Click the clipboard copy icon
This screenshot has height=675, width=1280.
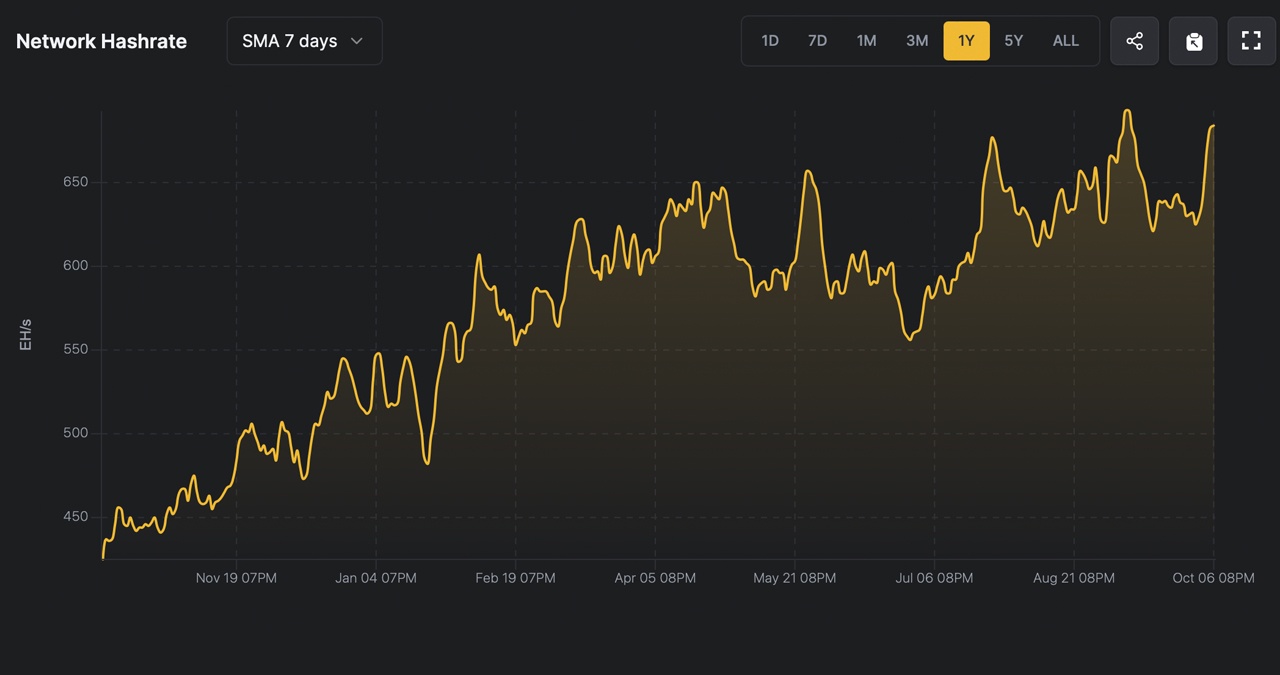click(x=1193, y=41)
